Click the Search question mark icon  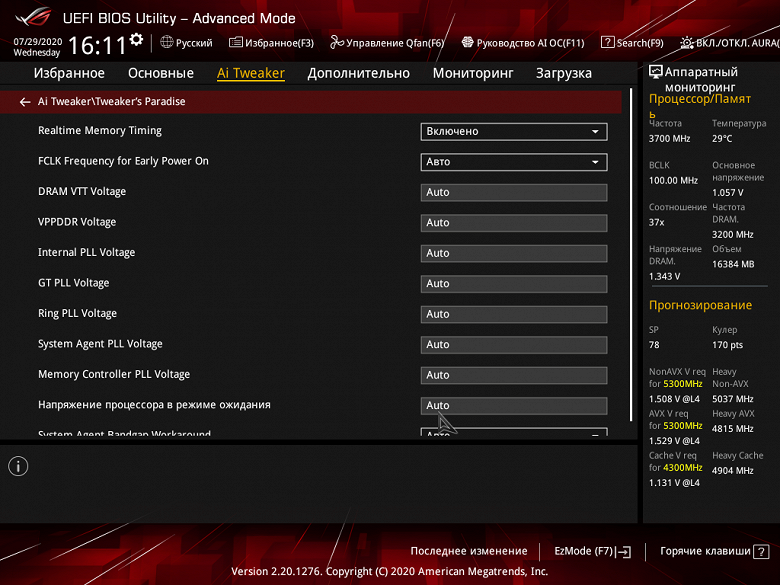tap(607, 42)
